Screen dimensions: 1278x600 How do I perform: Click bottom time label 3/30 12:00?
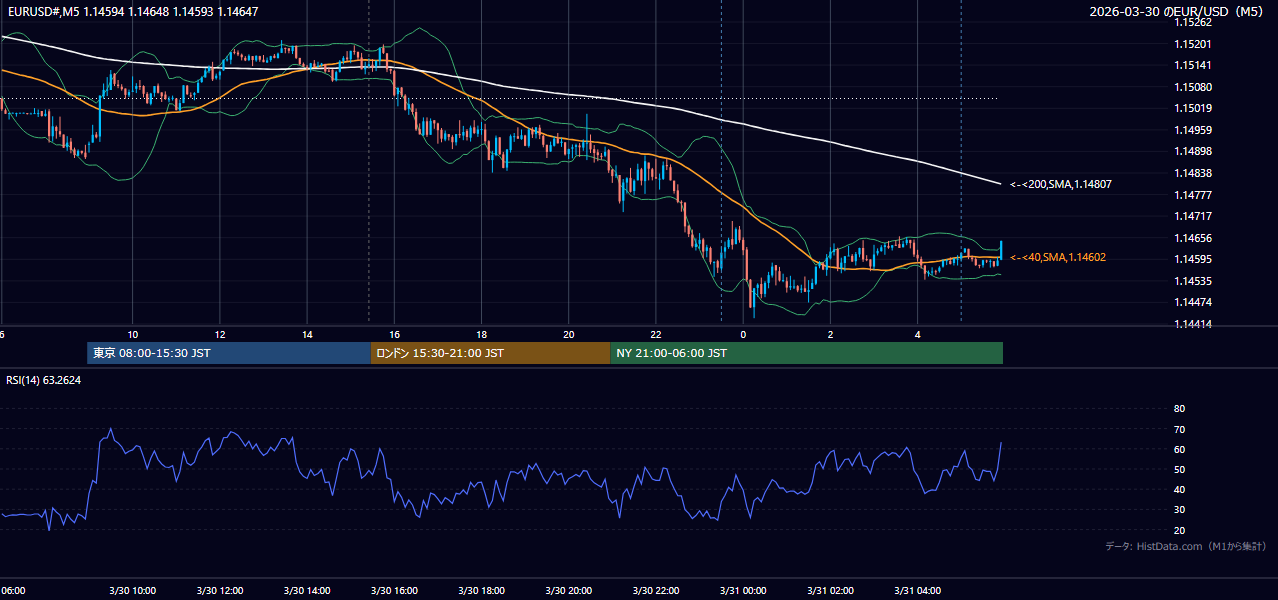click(219, 590)
